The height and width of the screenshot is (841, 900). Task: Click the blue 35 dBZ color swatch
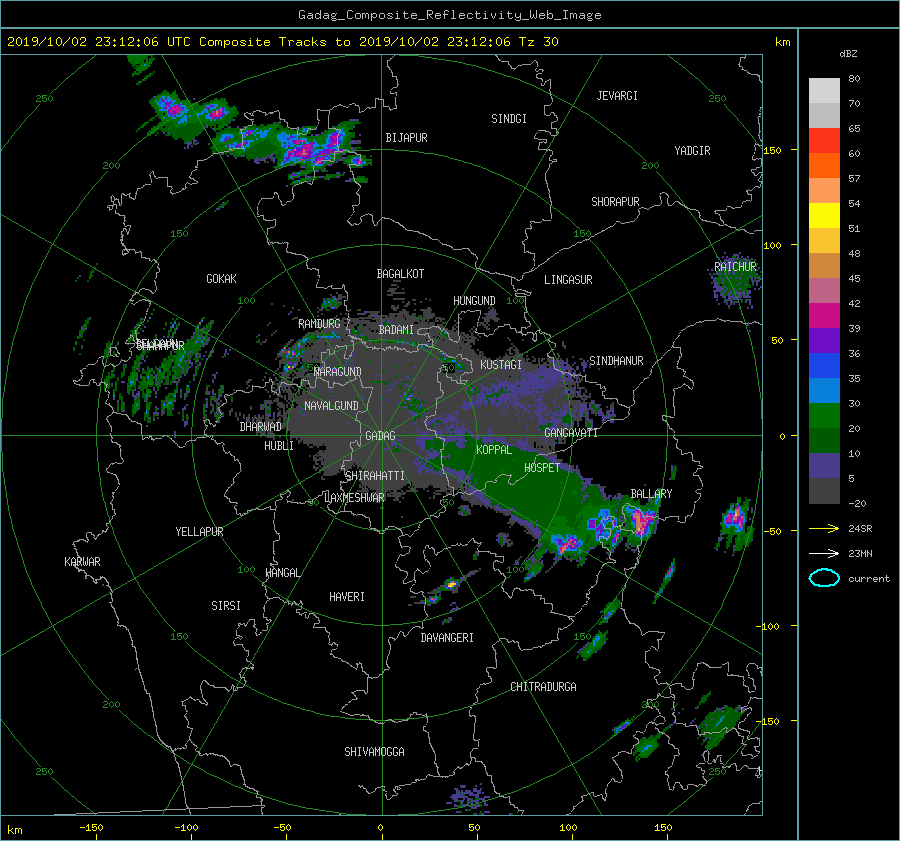824,365
